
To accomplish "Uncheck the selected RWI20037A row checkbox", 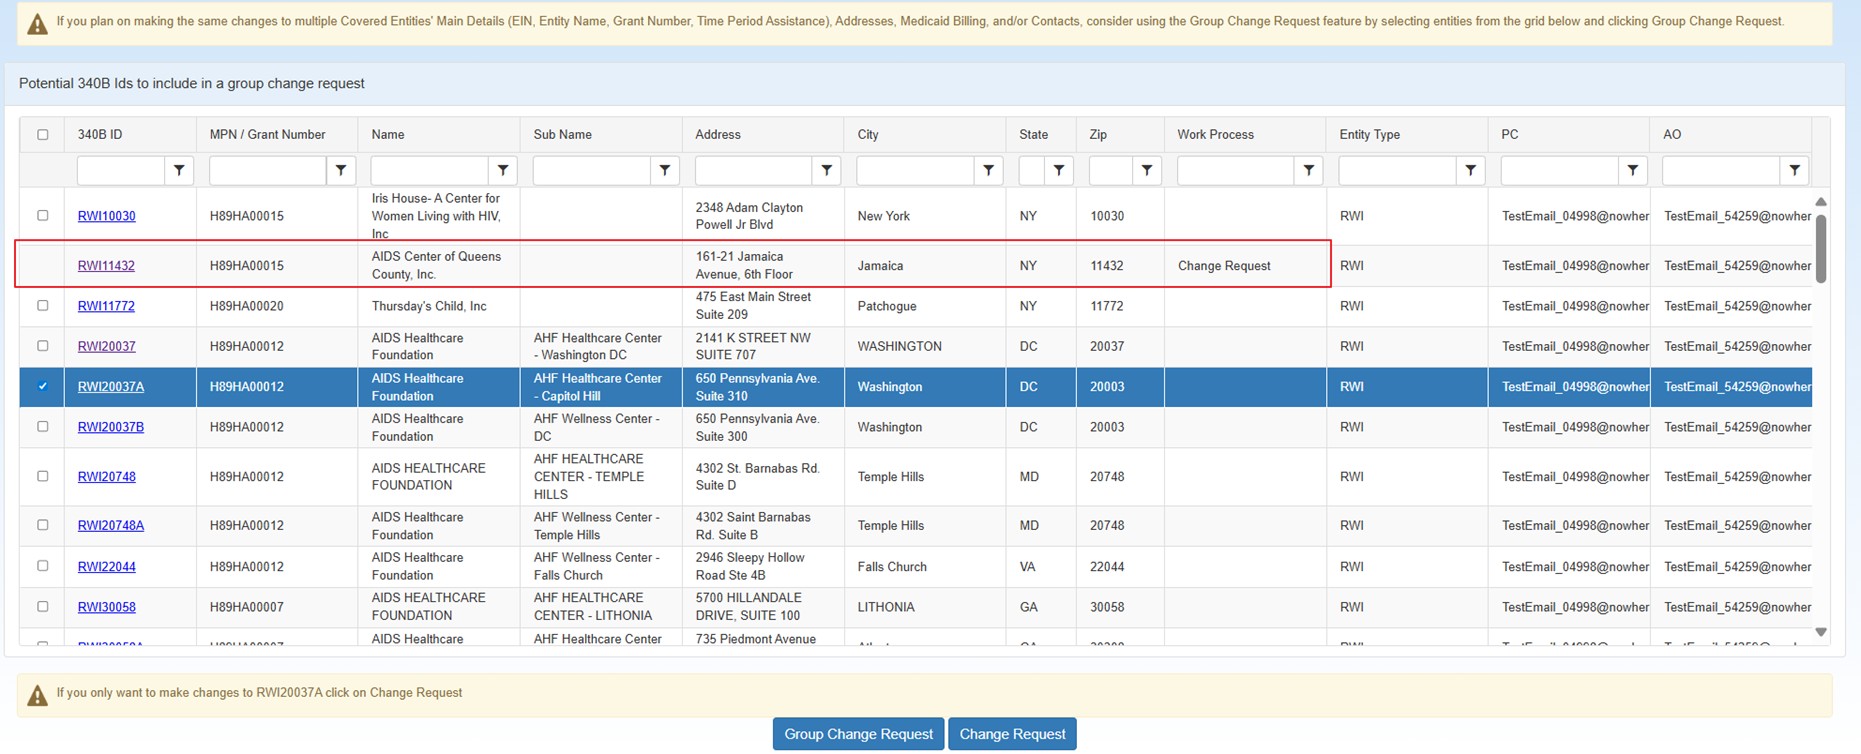I will [x=43, y=387].
